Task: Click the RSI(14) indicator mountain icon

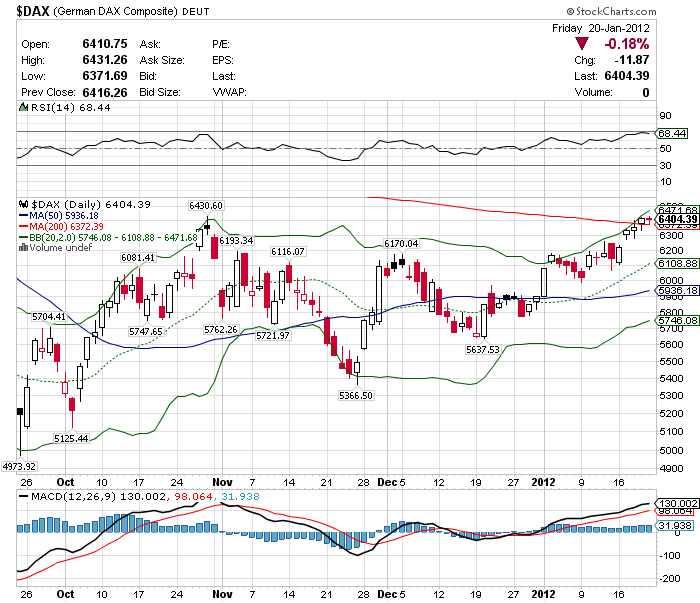Action: [x=23, y=107]
